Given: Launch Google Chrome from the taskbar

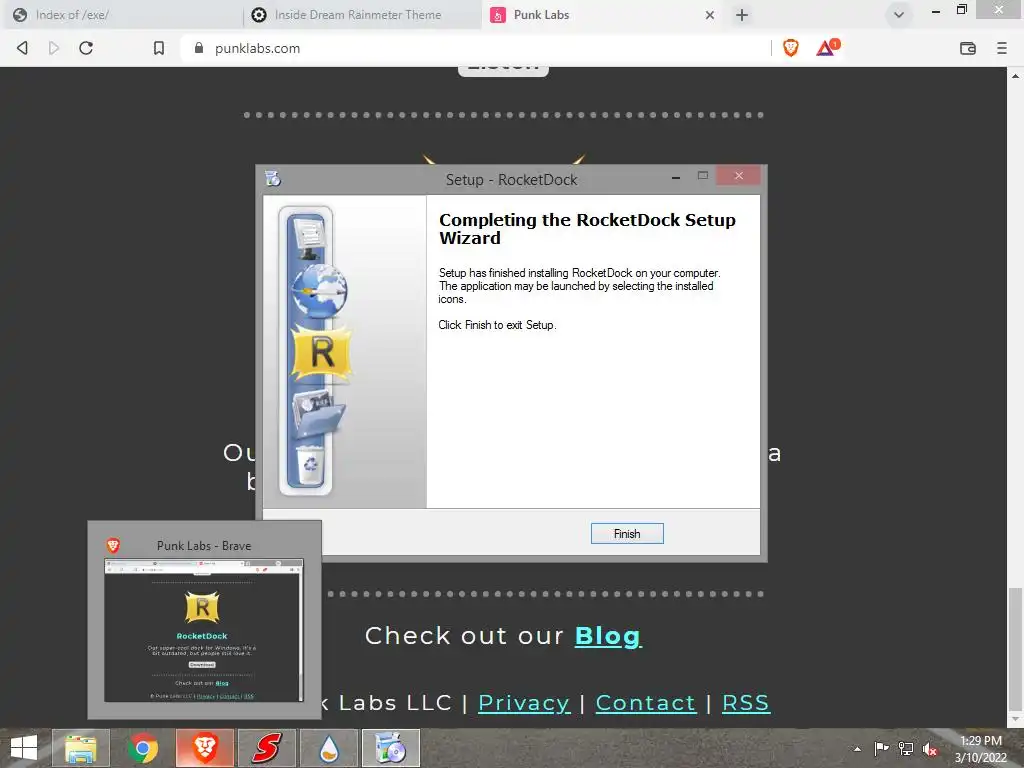Looking at the screenshot, I should pos(143,748).
